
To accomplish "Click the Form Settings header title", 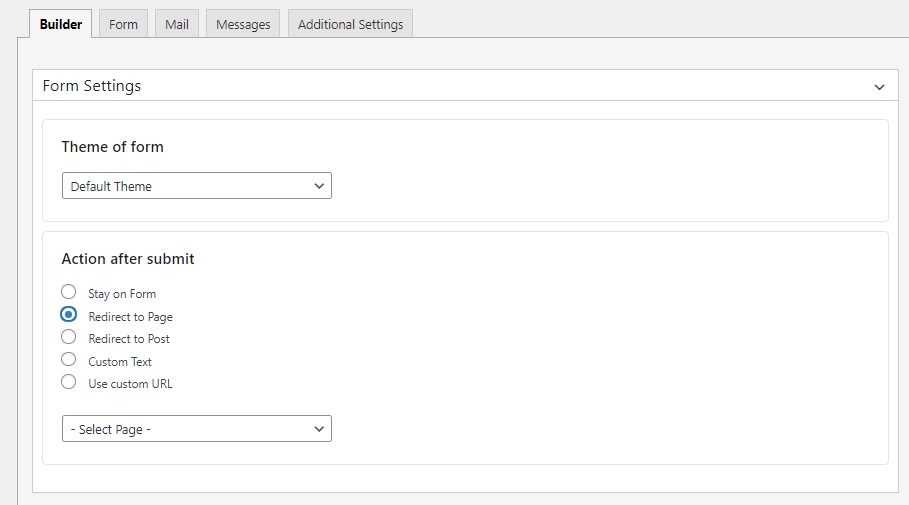I will point(92,86).
